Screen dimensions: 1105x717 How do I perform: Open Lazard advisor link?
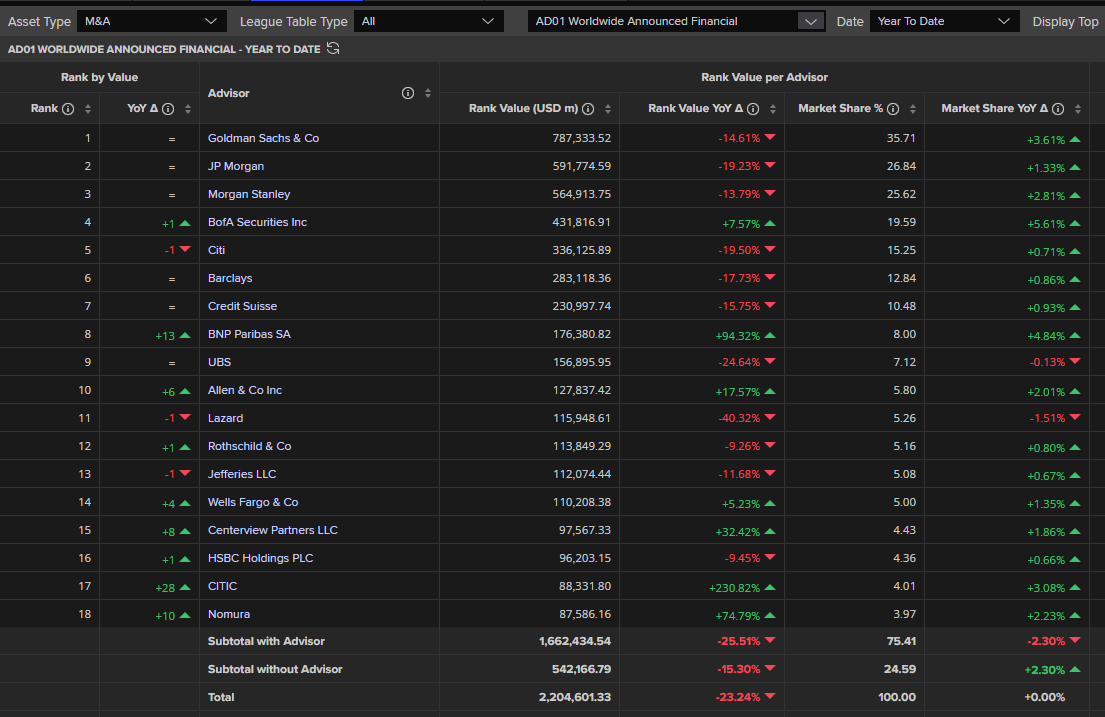(226, 418)
